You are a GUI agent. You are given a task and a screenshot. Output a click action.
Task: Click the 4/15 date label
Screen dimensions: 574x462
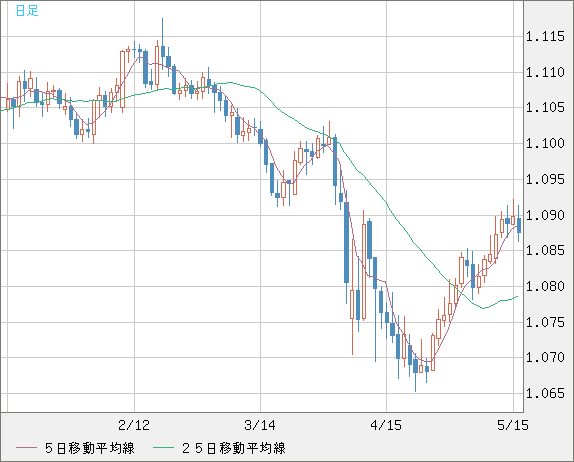coord(386,425)
